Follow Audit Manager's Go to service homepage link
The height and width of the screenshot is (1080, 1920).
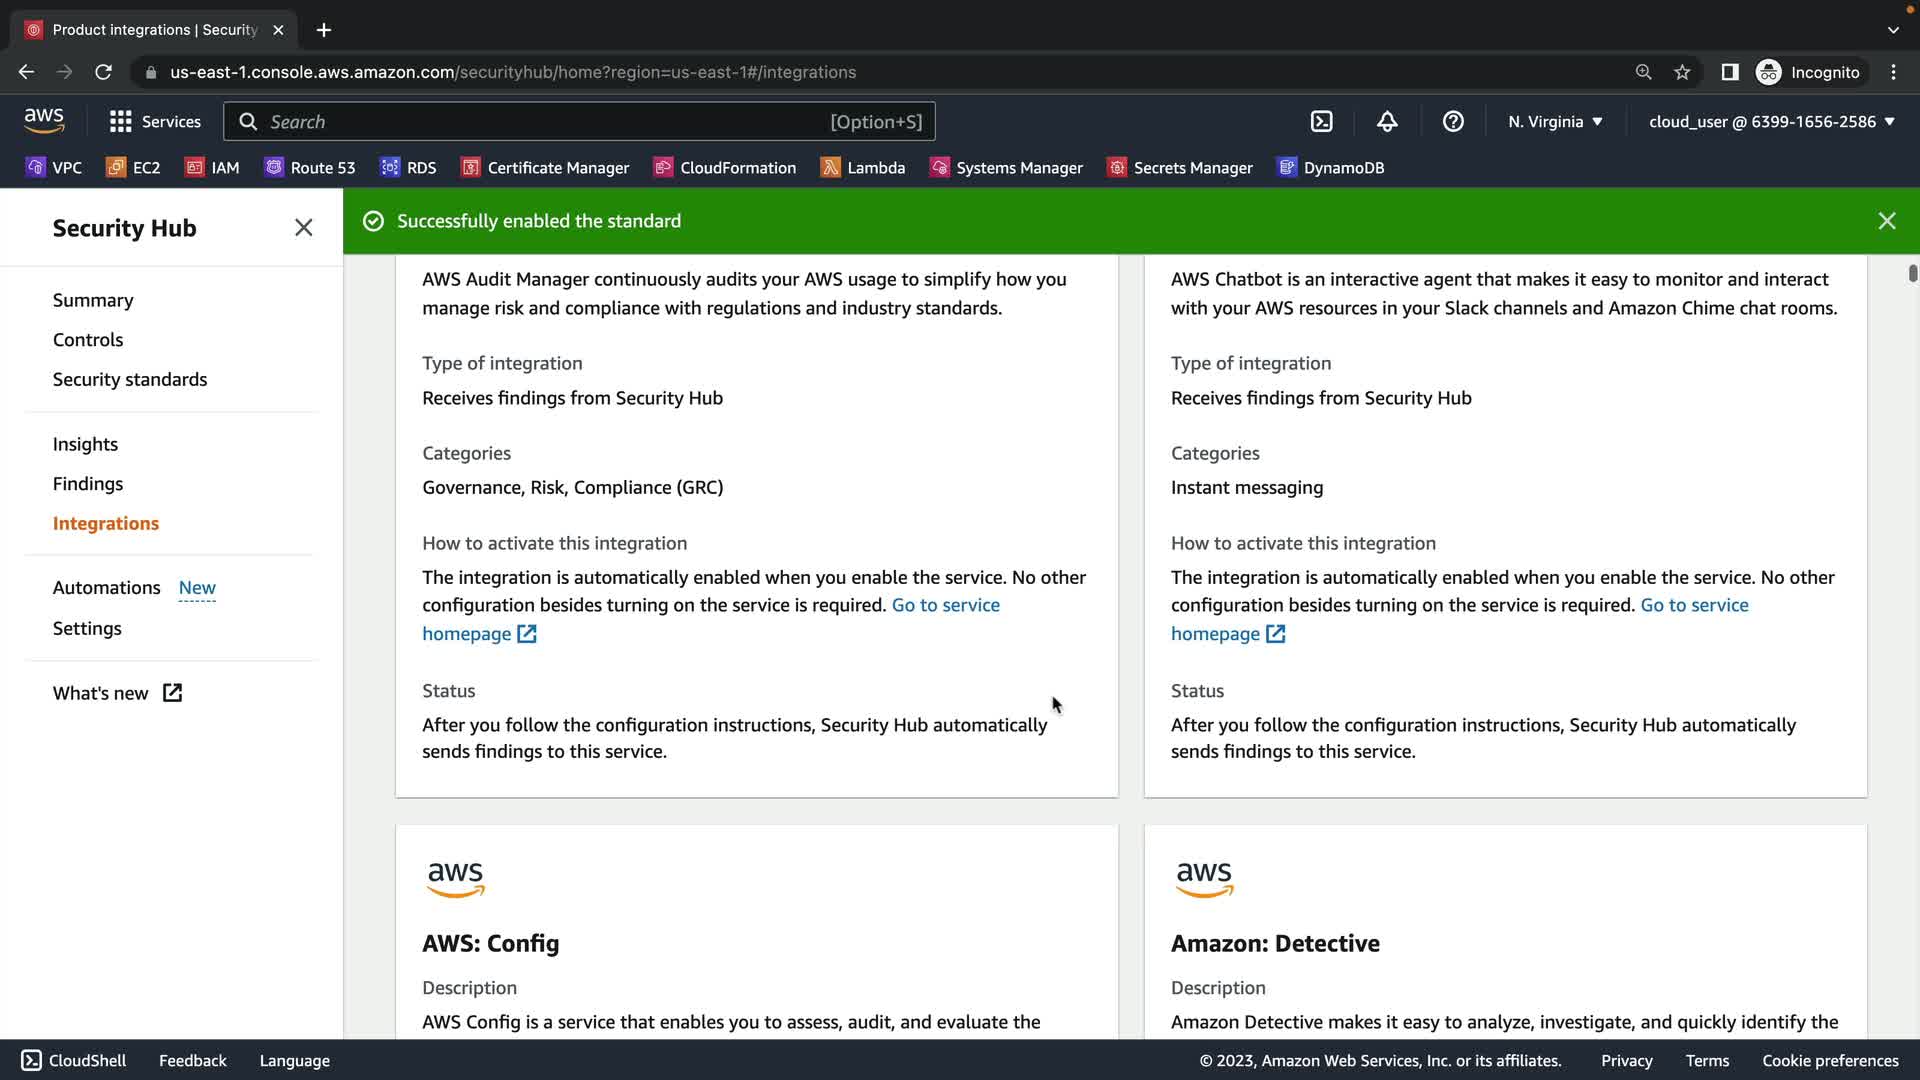coord(945,606)
